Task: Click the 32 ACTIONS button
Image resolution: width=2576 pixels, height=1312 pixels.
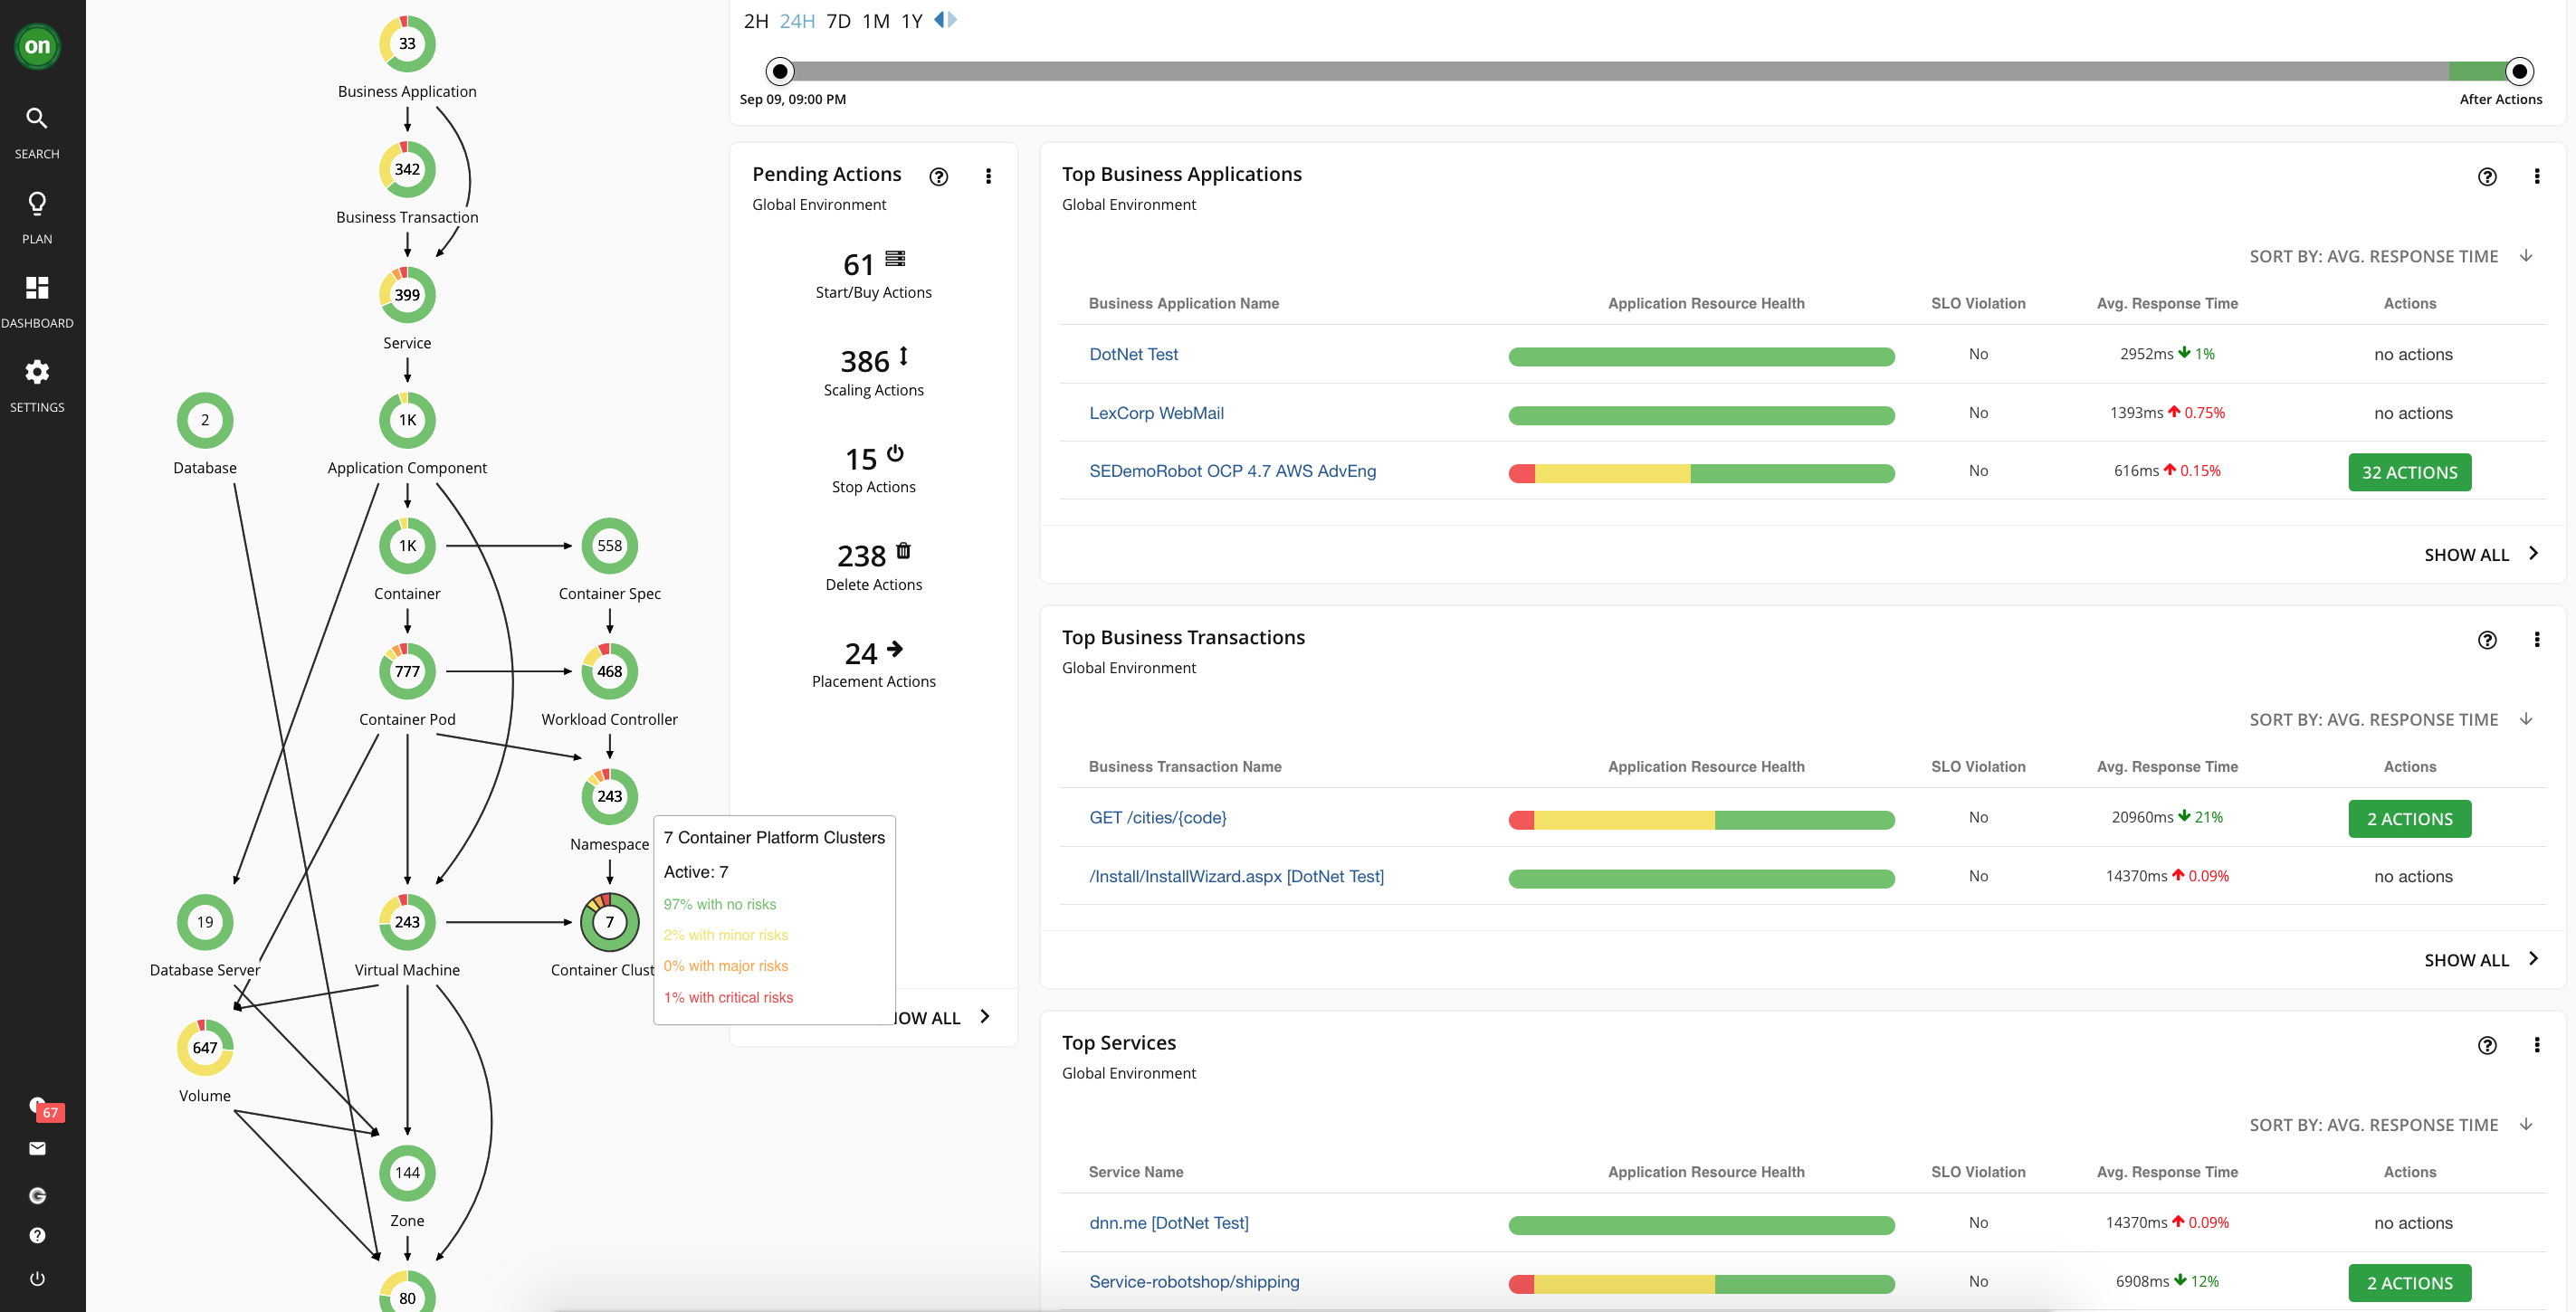Action: point(2408,472)
